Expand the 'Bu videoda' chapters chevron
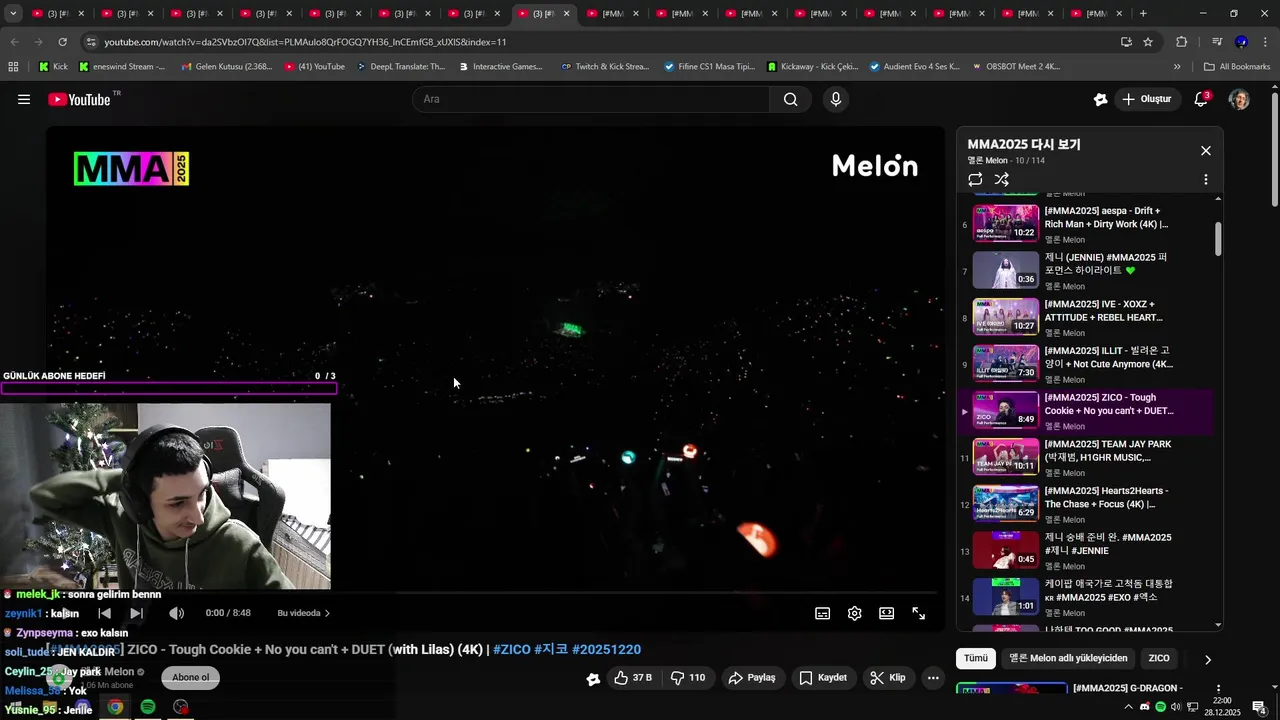 coord(327,613)
